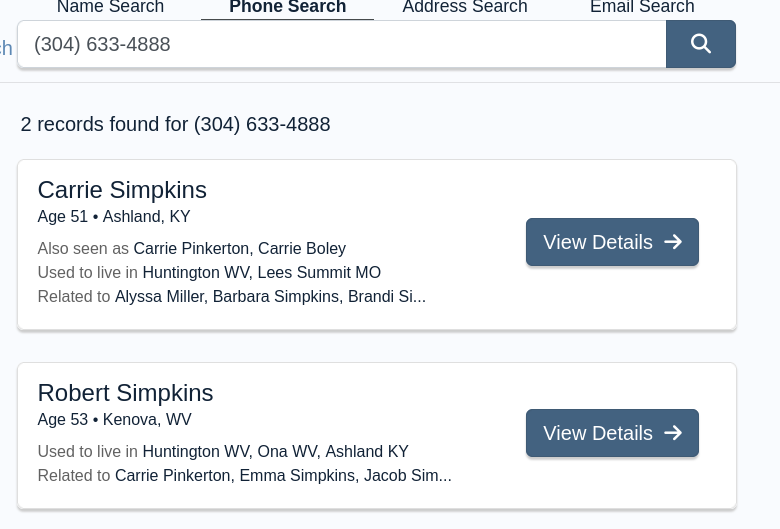Go to the Email Search tab
The width and height of the screenshot is (780, 529).
pos(641,8)
